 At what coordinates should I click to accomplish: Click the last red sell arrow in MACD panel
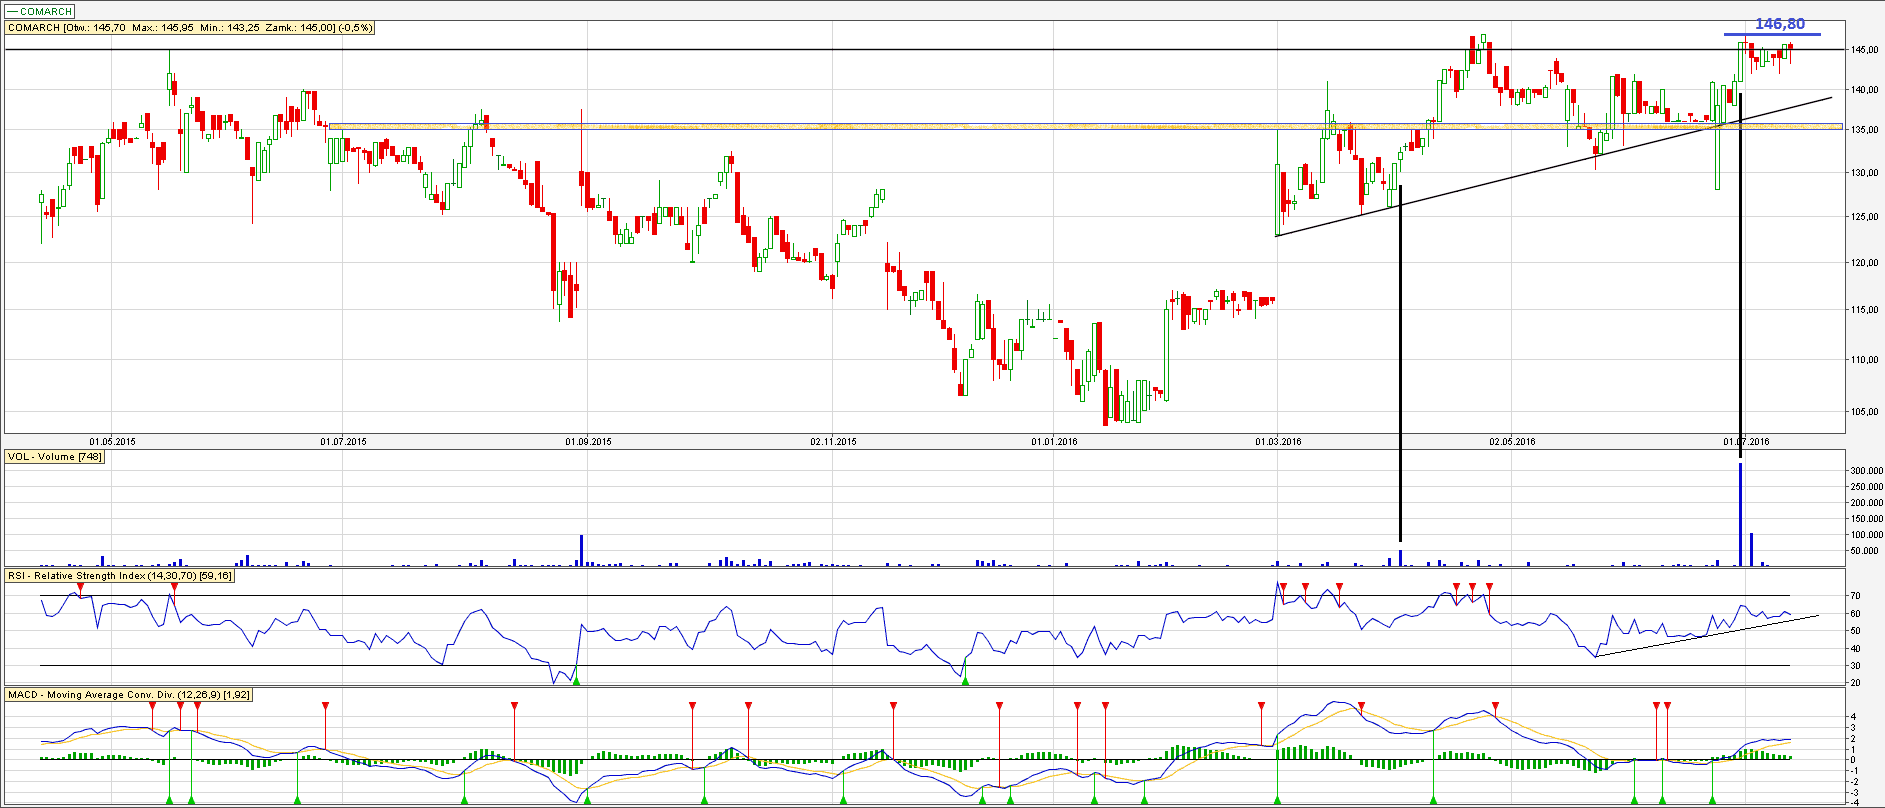(1667, 706)
